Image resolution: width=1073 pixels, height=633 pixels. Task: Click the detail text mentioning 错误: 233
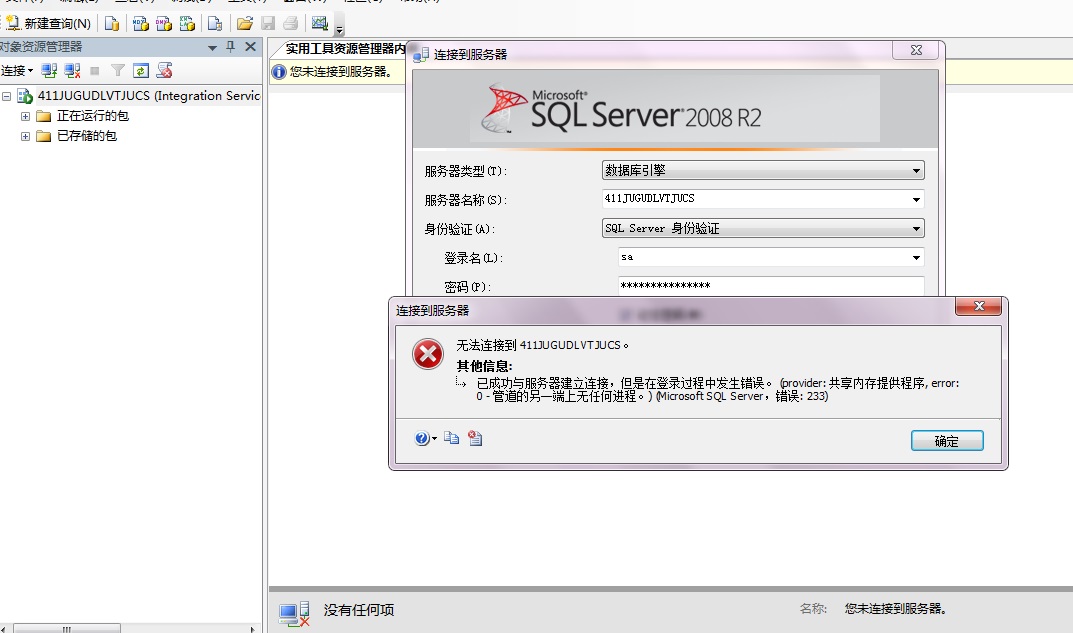pyautogui.click(x=719, y=389)
